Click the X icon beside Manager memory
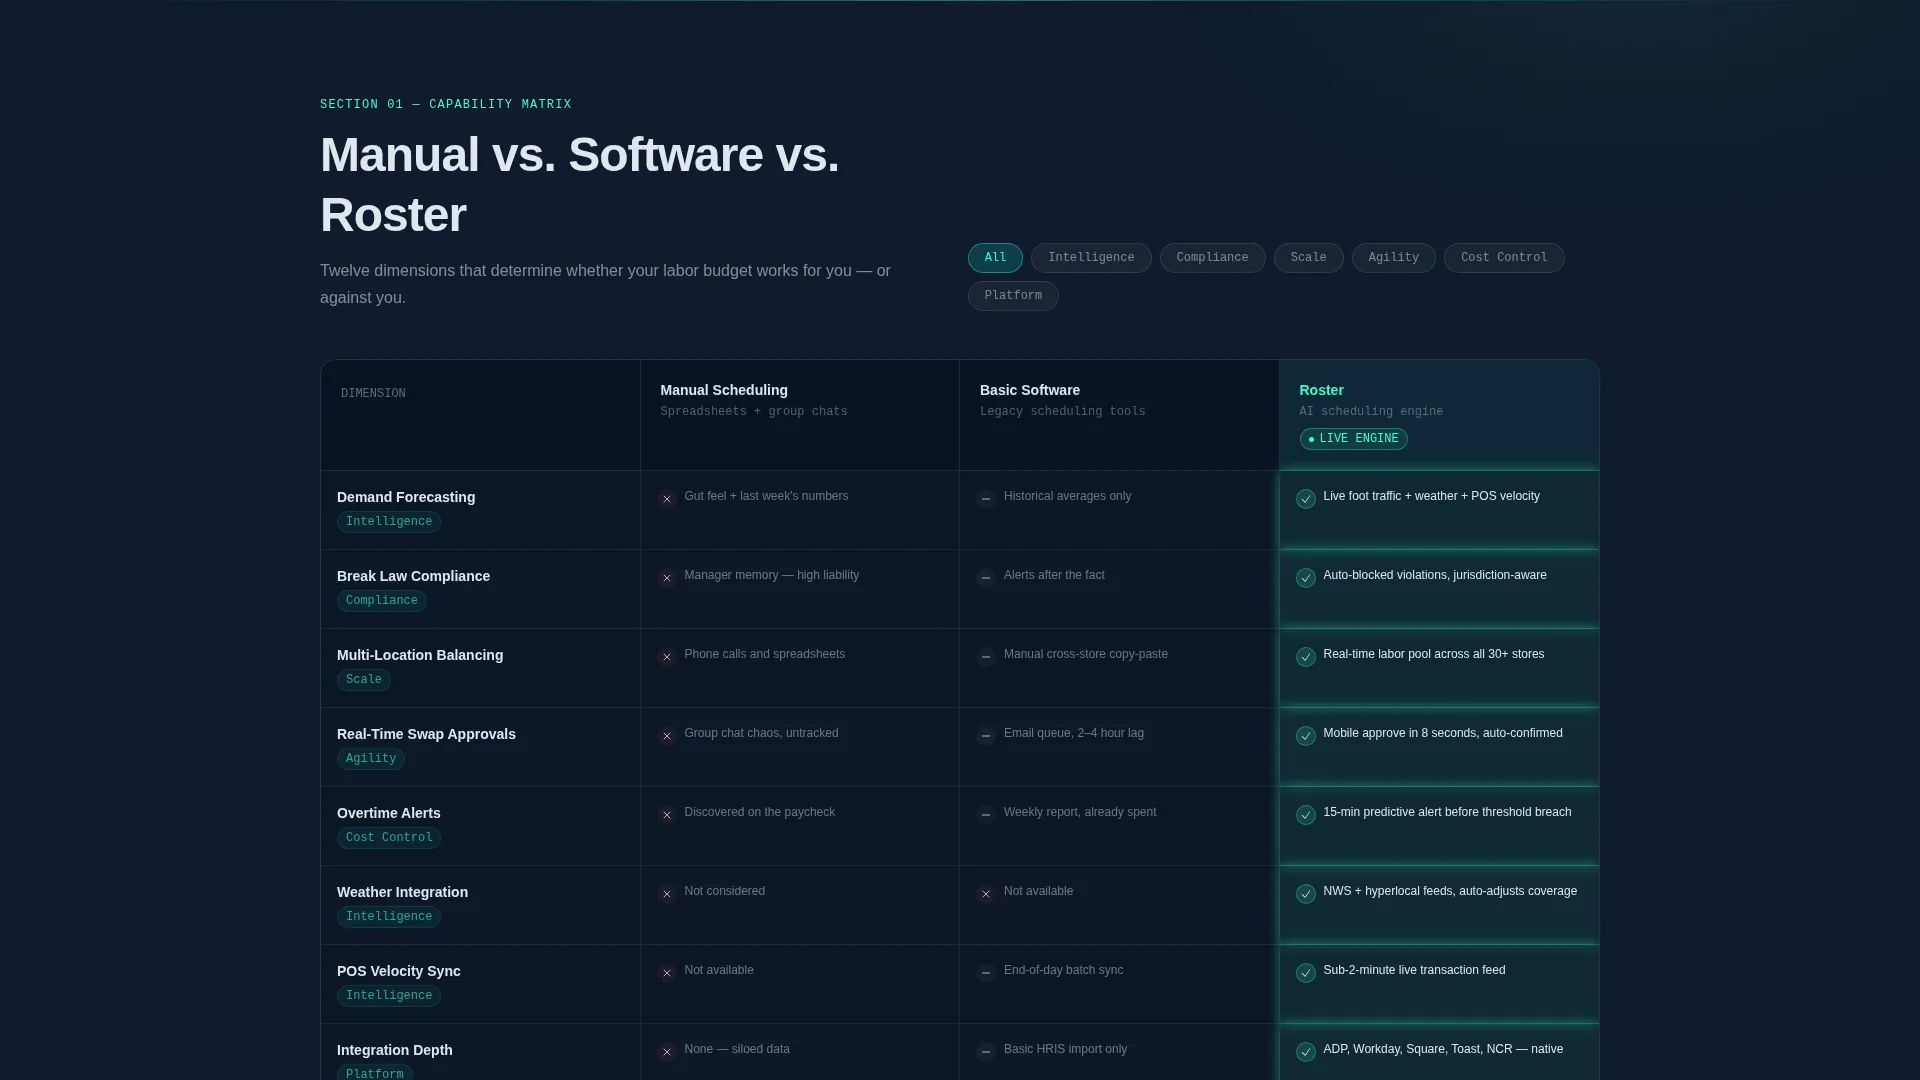The width and height of the screenshot is (1920, 1080). pyautogui.click(x=667, y=578)
